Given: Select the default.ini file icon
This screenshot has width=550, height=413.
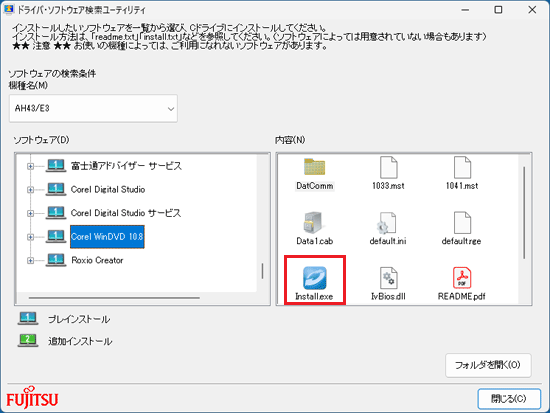Looking at the screenshot, I should pyautogui.click(x=387, y=223).
